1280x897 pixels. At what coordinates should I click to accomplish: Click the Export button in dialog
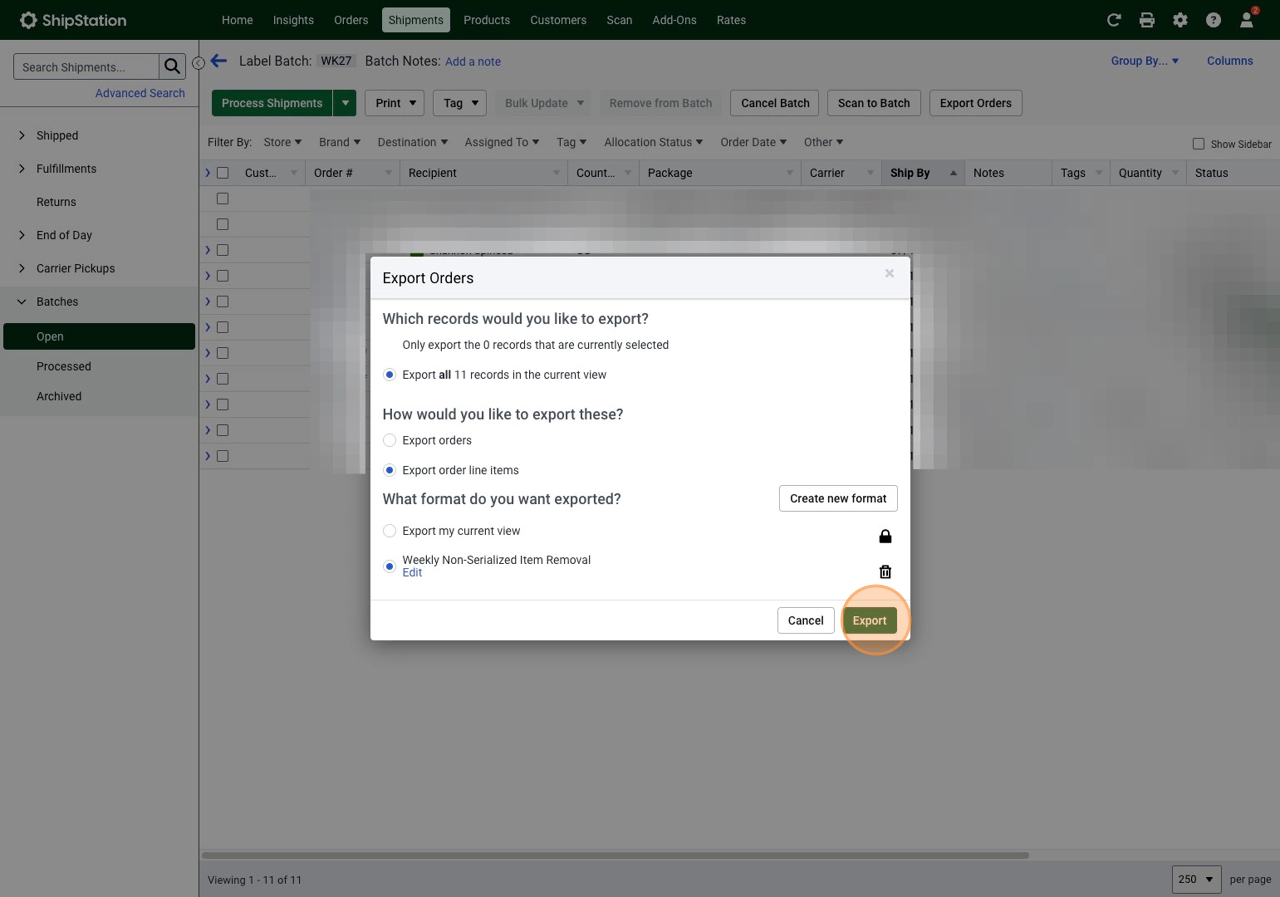869,621
